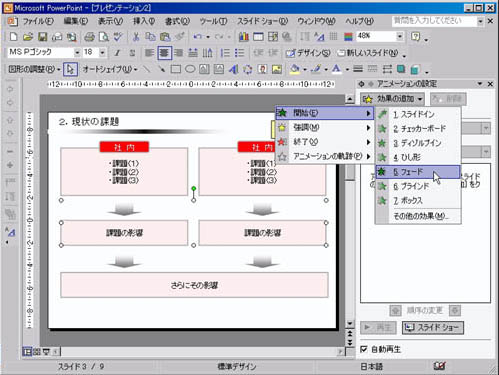Click the Print icon
Screen dimensions: 499x375
tap(89, 37)
